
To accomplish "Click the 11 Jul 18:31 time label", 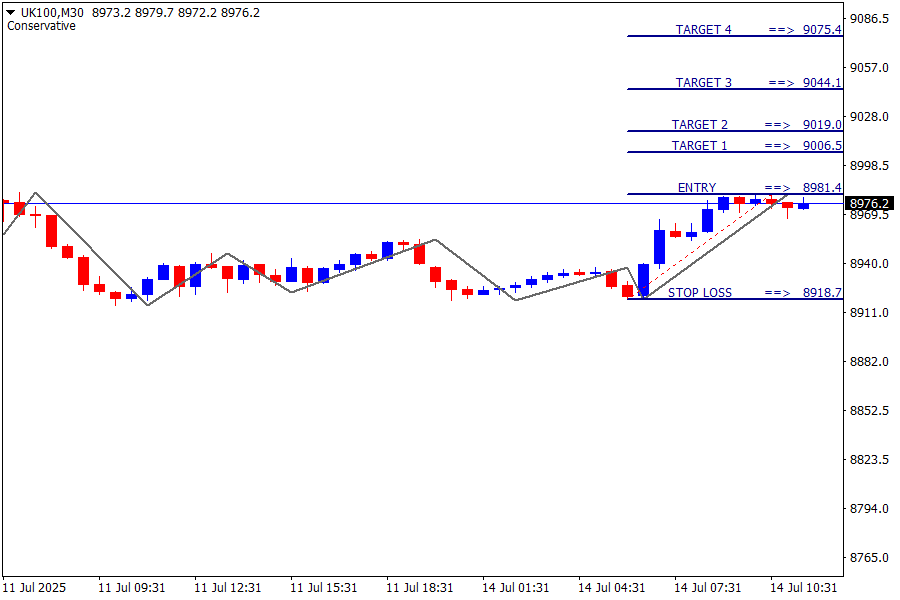I will pyautogui.click(x=420, y=588).
